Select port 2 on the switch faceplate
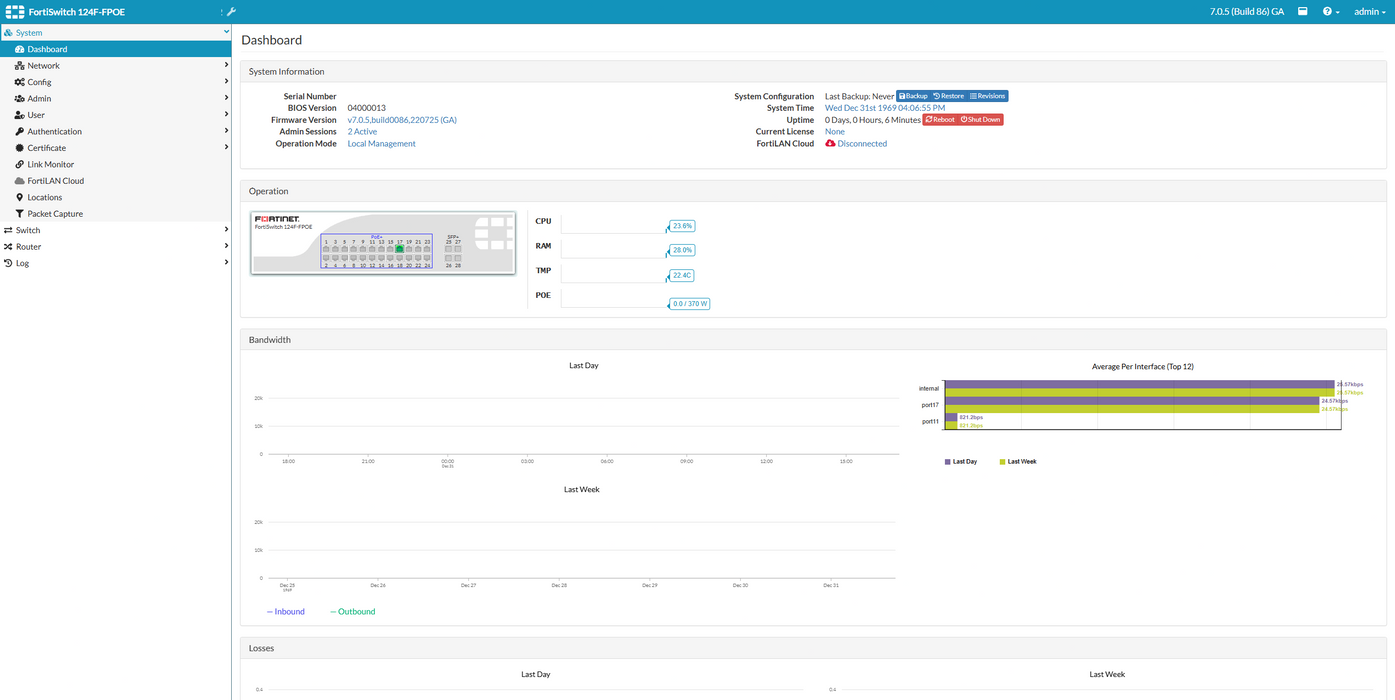The width and height of the screenshot is (1395, 700). tap(326, 258)
